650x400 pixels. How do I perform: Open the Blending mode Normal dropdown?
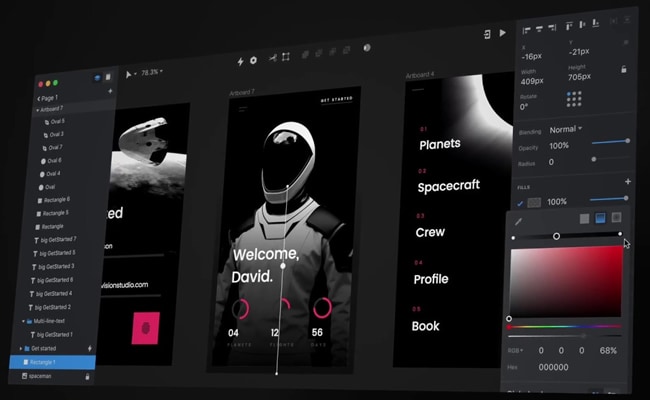pyautogui.click(x=565, y=129)
